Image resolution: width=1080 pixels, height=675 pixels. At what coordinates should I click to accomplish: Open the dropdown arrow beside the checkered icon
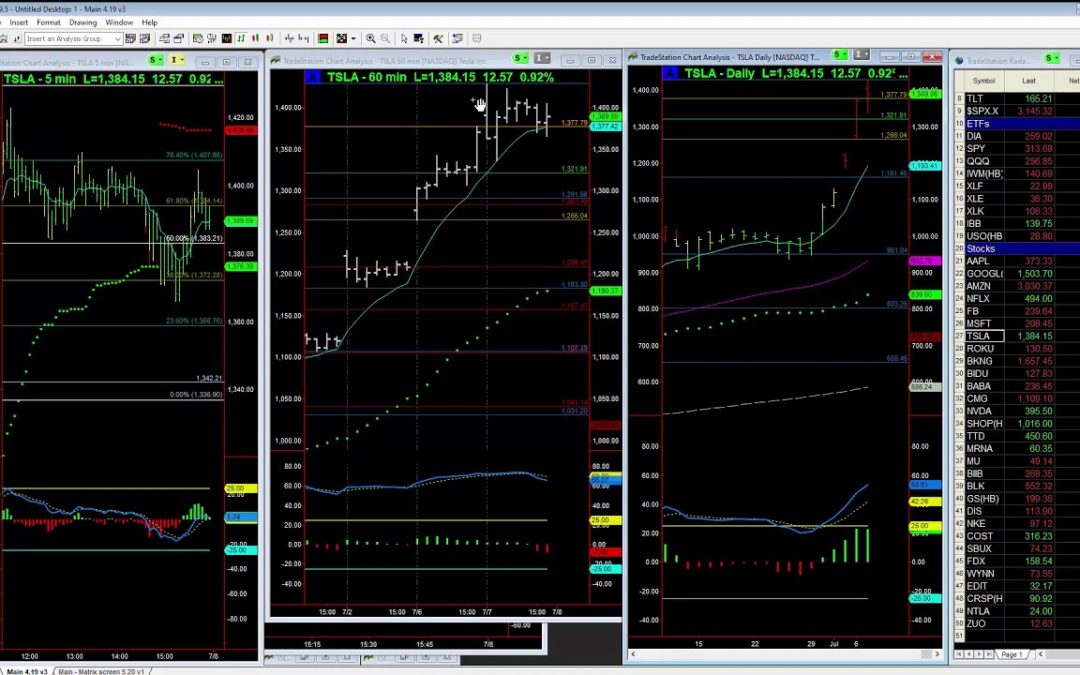pyautogui.click(x=353, y=39)
